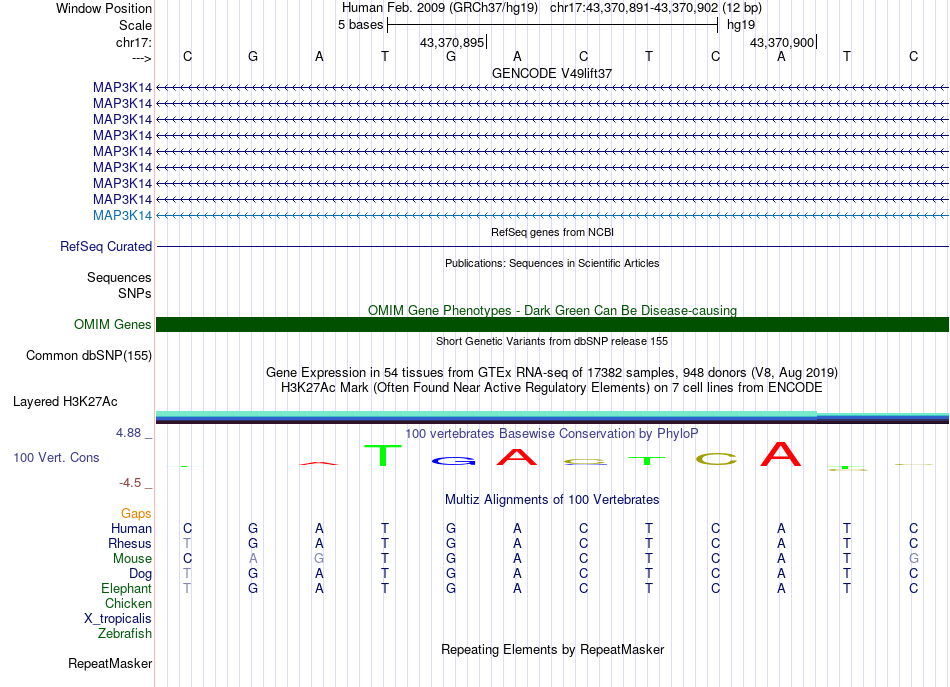Click the olive C conservation logo letter
The height and width of the screenshot is (687, 950).
[716, 460]
